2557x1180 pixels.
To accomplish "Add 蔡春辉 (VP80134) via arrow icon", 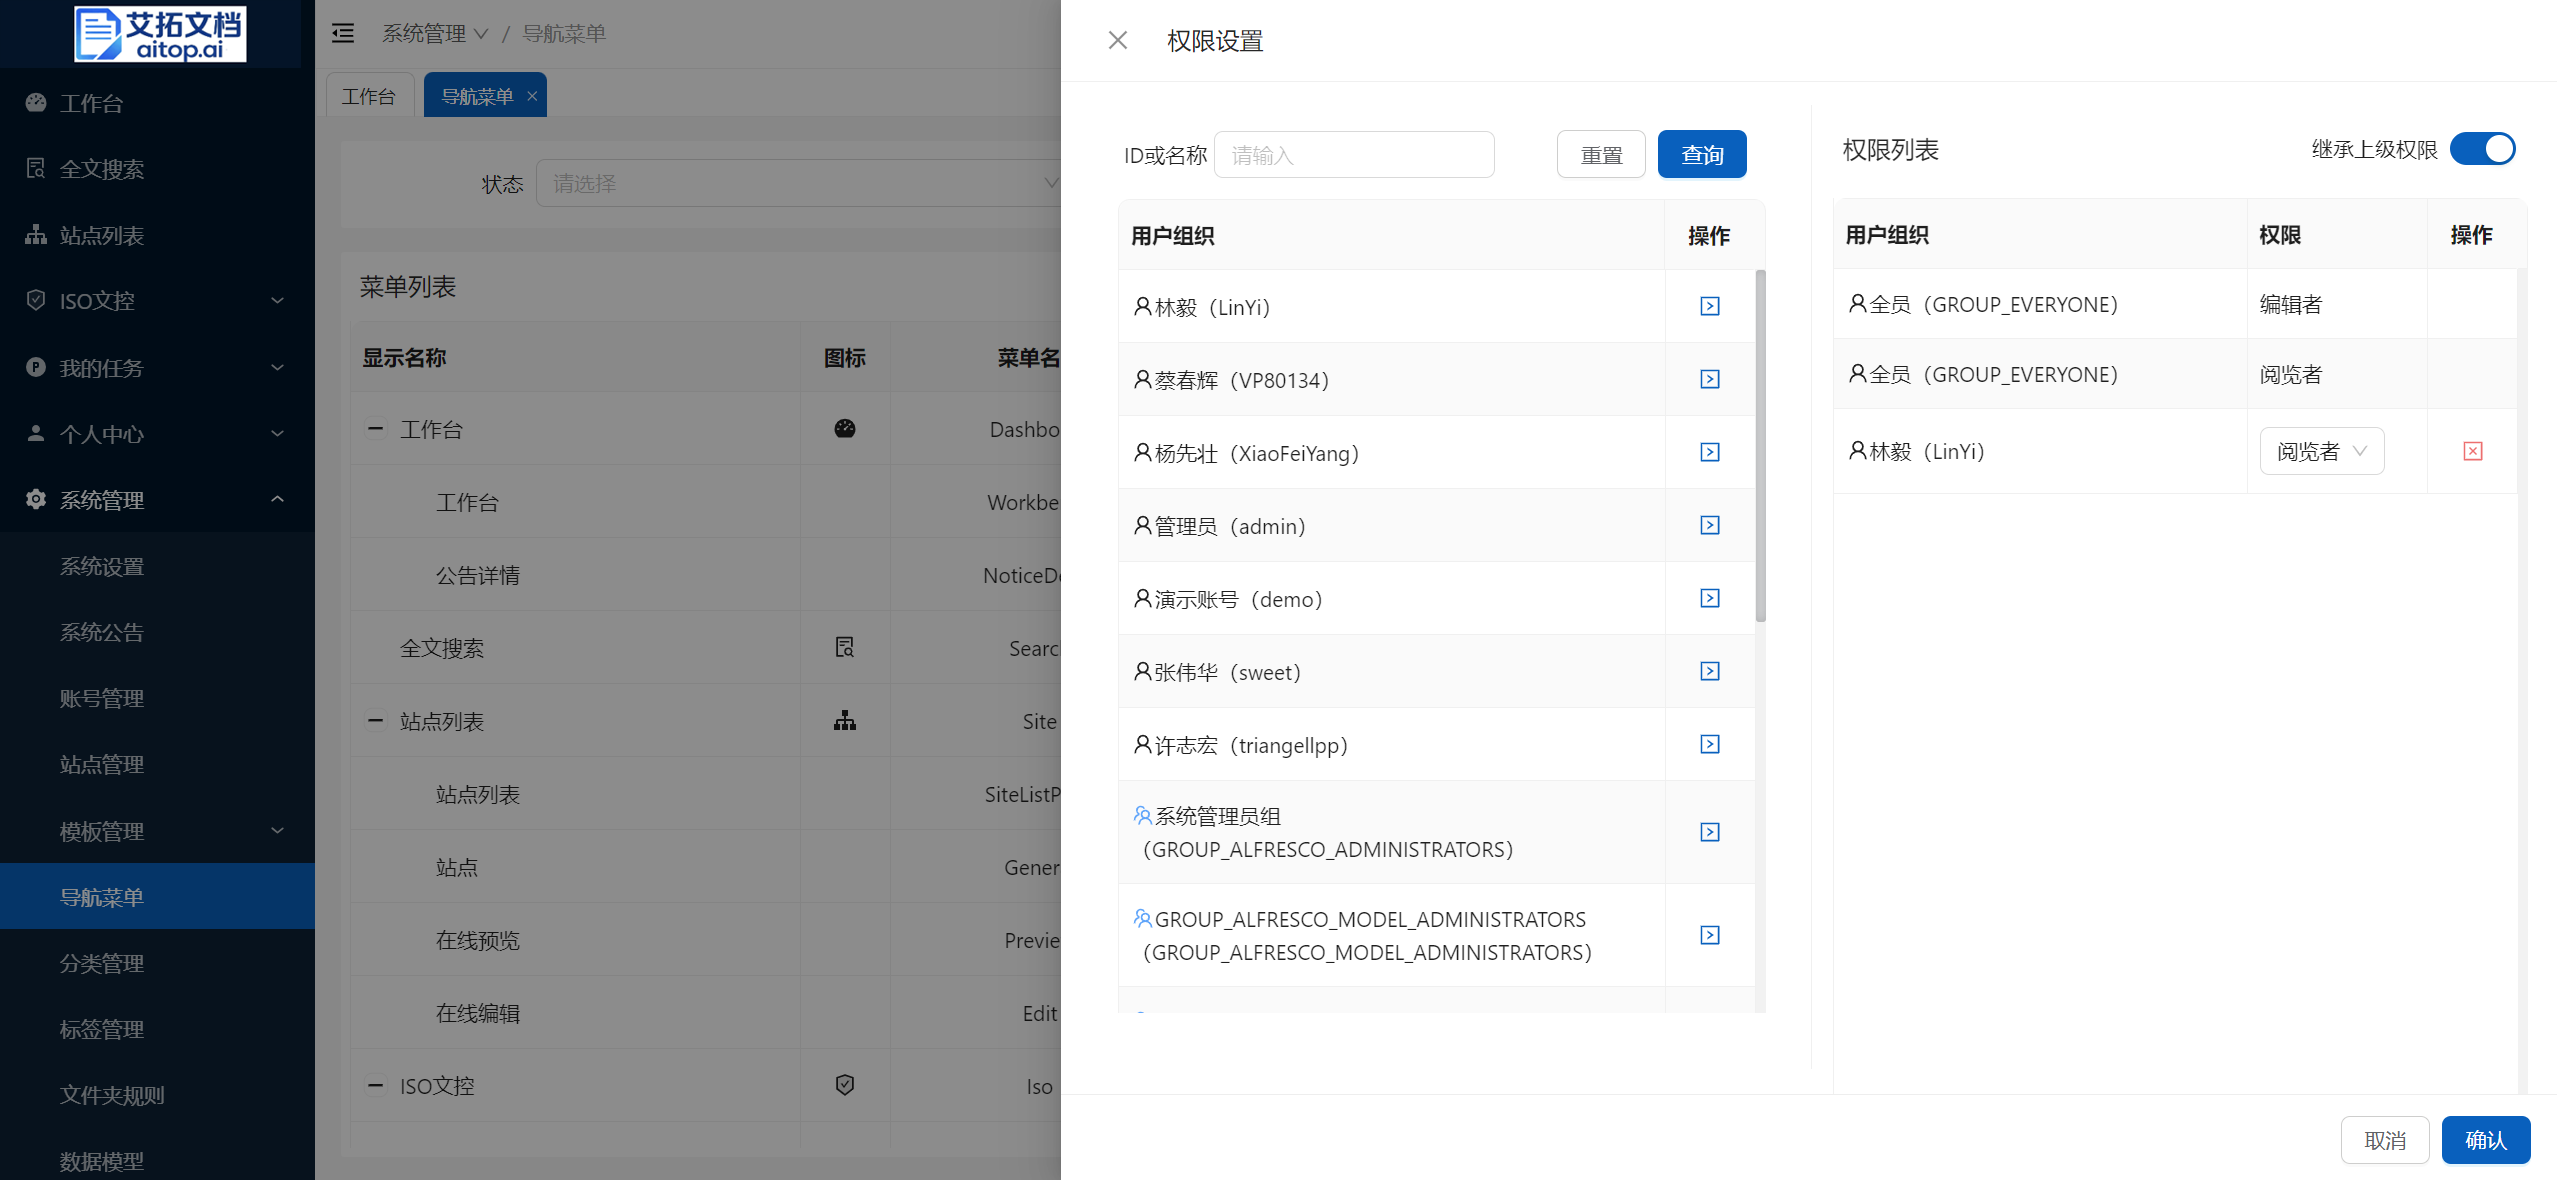I will (x=1709, y=379).
